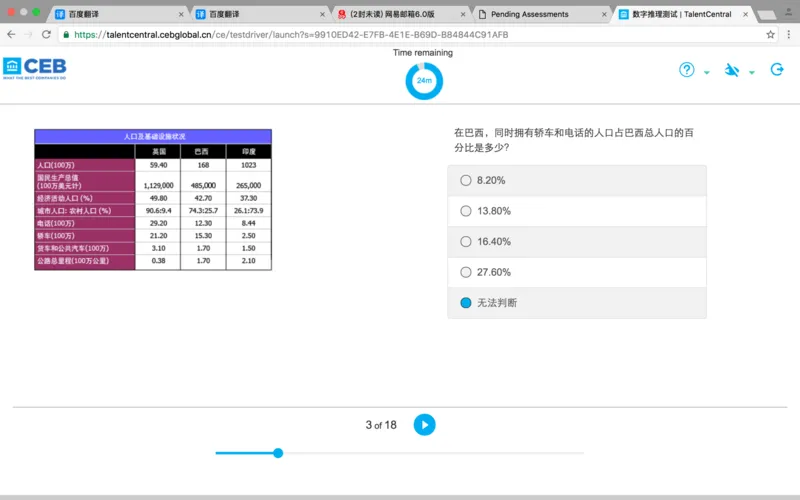Click the Brazil cars value 15.30
Viewport: 800px width, 500px height.
pyautogui.click(x=203, y=236)
